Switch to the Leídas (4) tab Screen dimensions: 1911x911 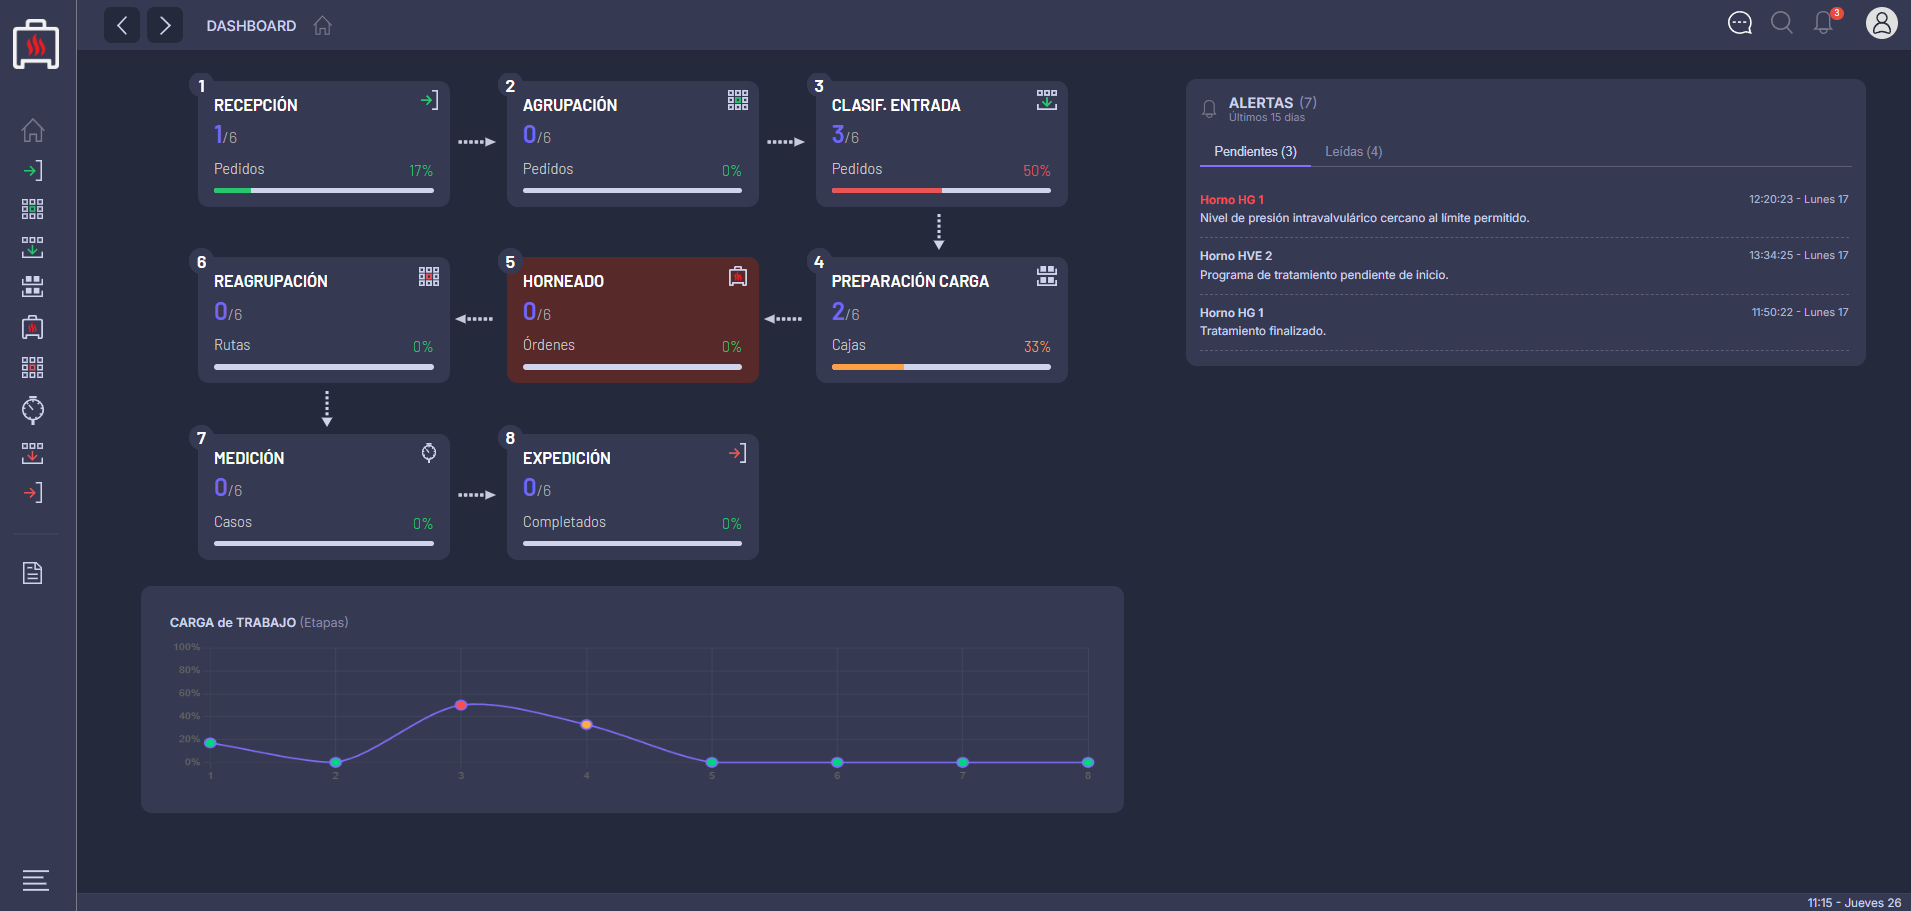[x=1353, y=152]
